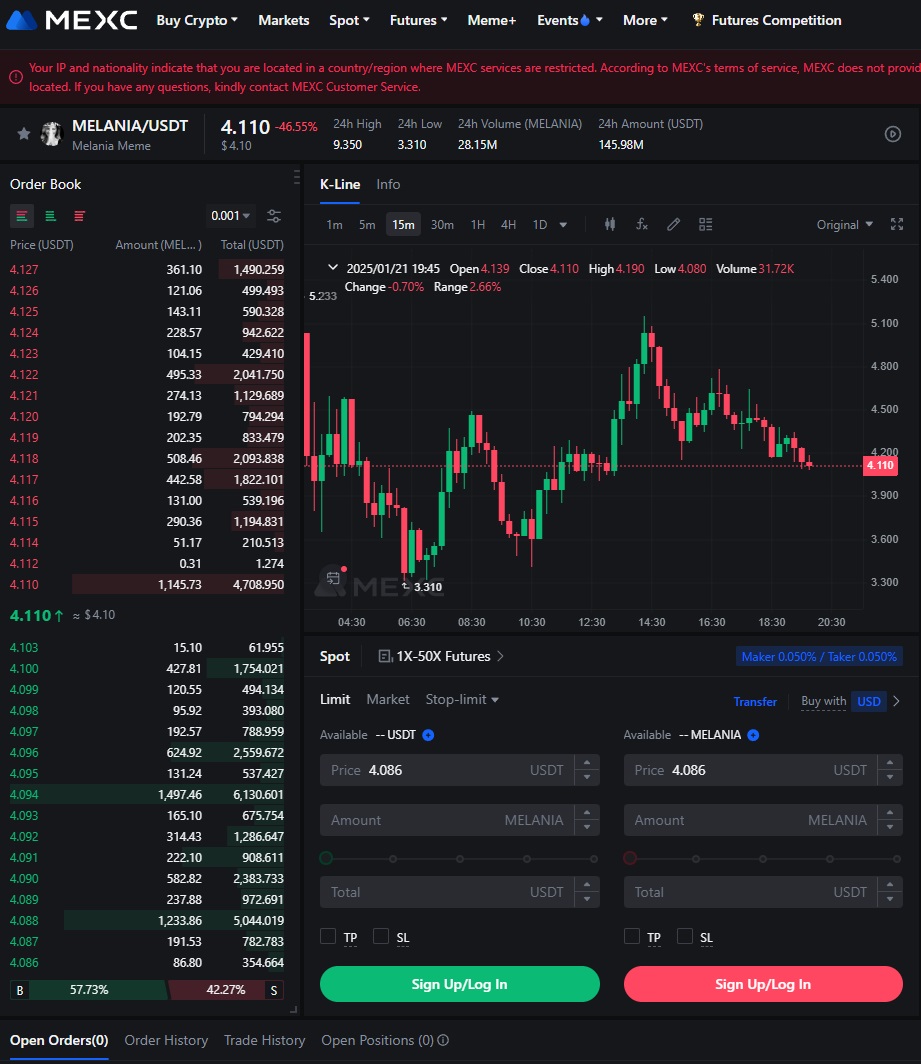The image size is (921, 1064).
Task: Click the sell Total USDT input field
Action: coord(763,892)
